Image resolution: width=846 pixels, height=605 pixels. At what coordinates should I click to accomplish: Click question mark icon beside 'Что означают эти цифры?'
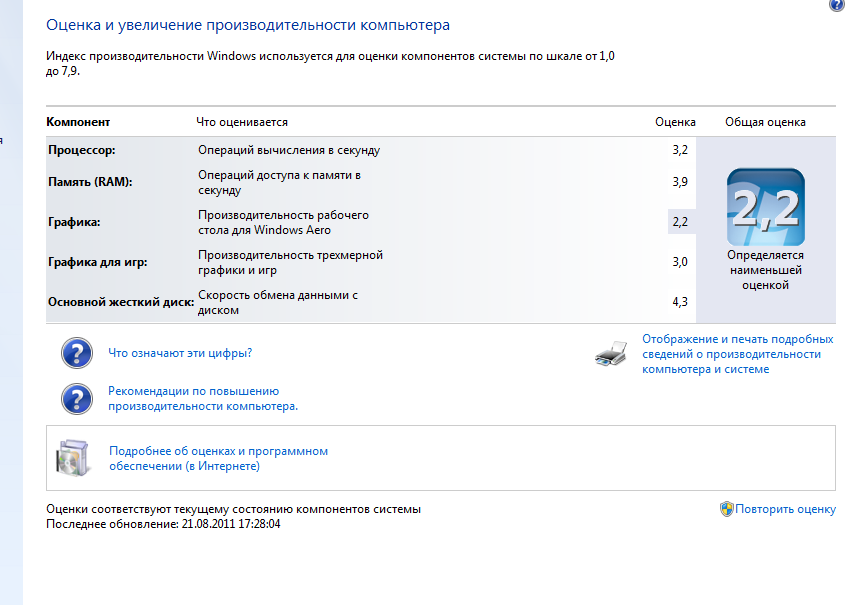77,353
